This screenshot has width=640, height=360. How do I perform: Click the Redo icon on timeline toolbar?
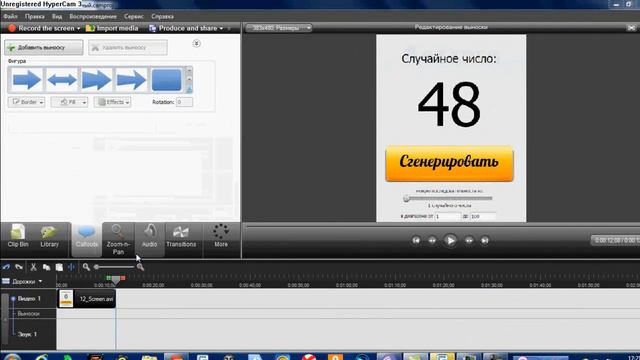coord(19,267)
